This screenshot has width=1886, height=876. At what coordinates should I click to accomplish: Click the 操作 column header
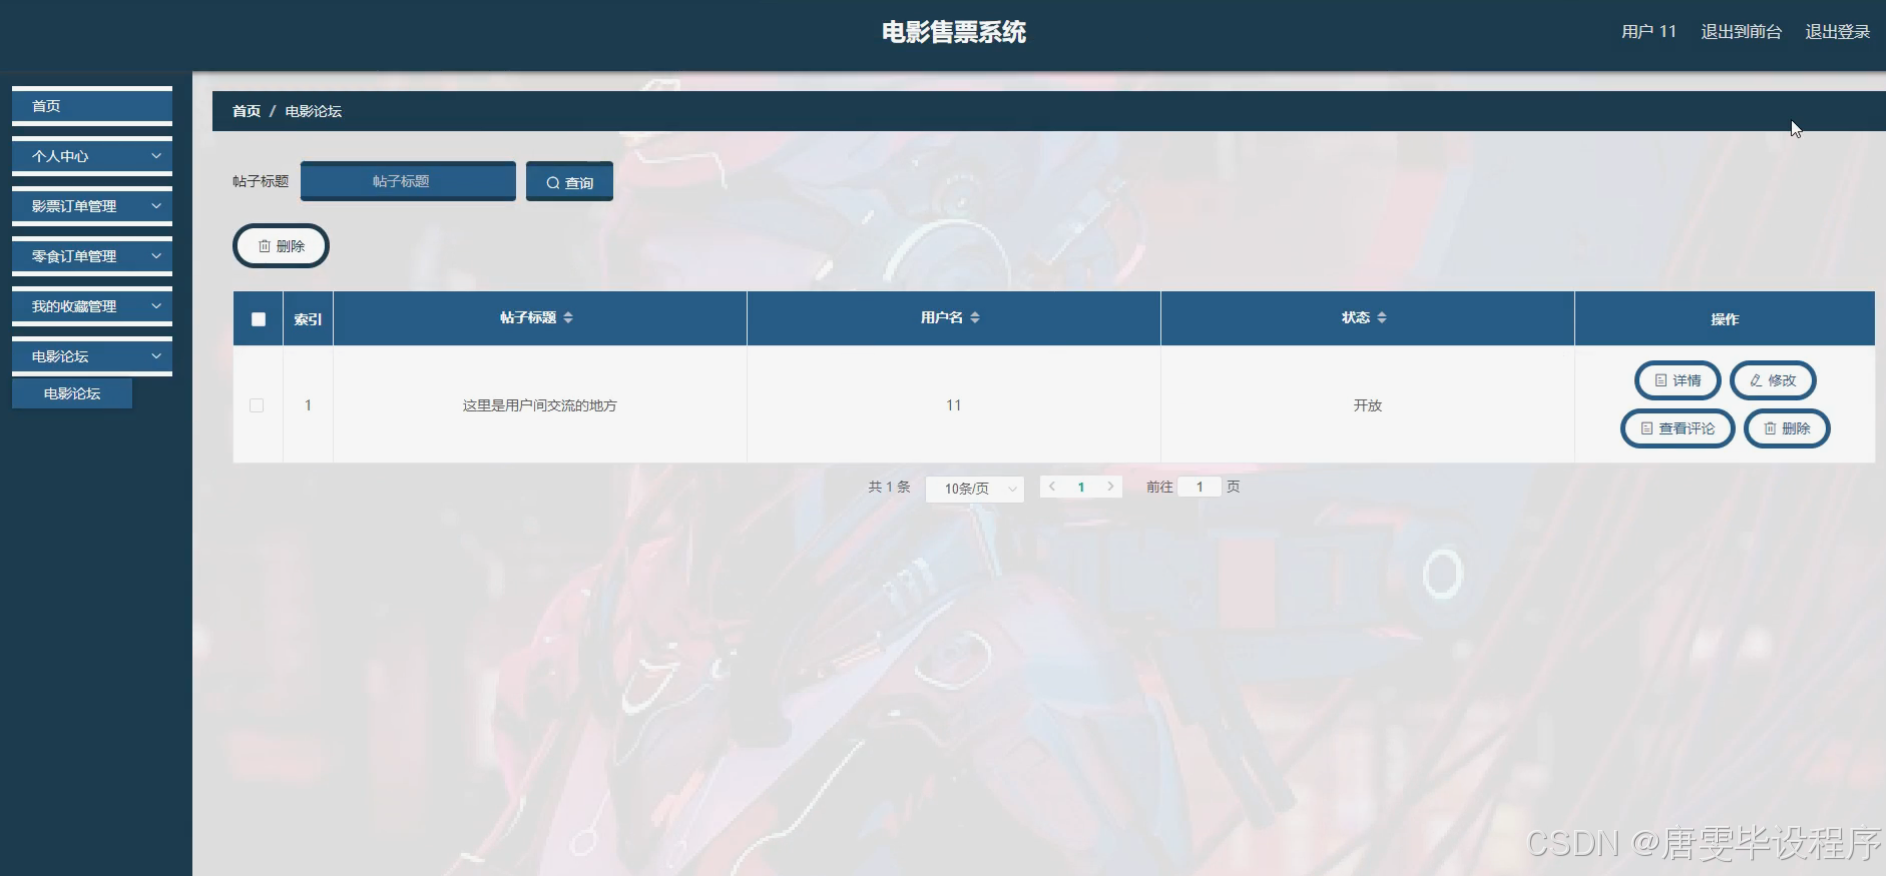1724,319
